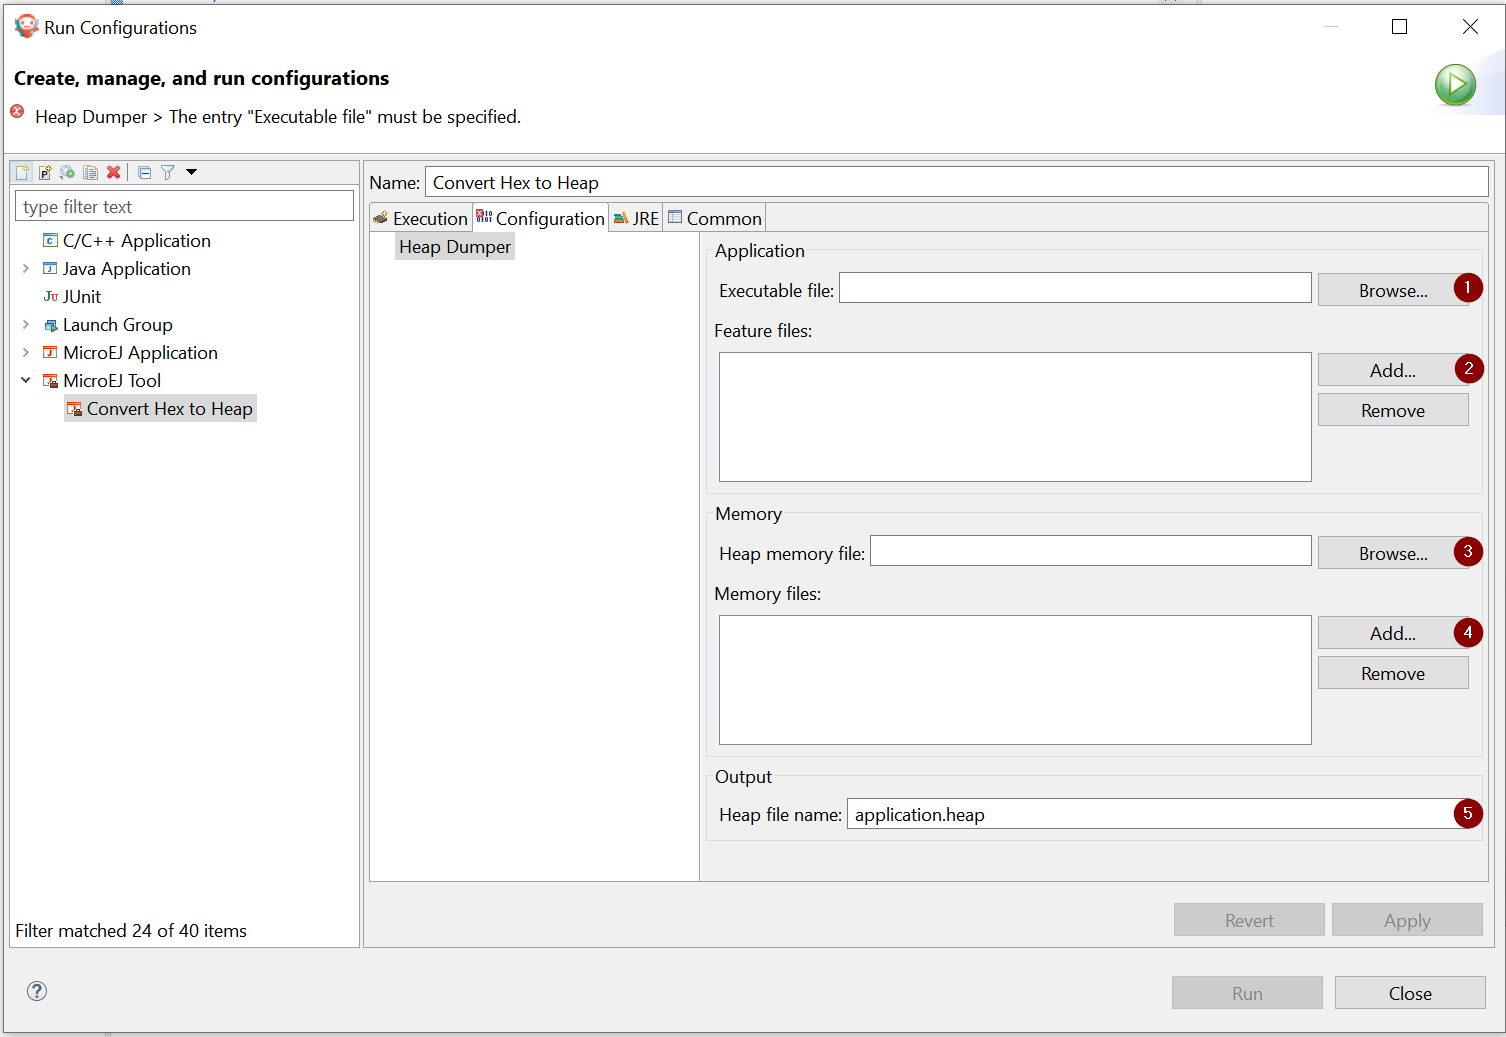
Task: Expand the MicroEJ Application tree node
Action: click(x=26, y=353)
